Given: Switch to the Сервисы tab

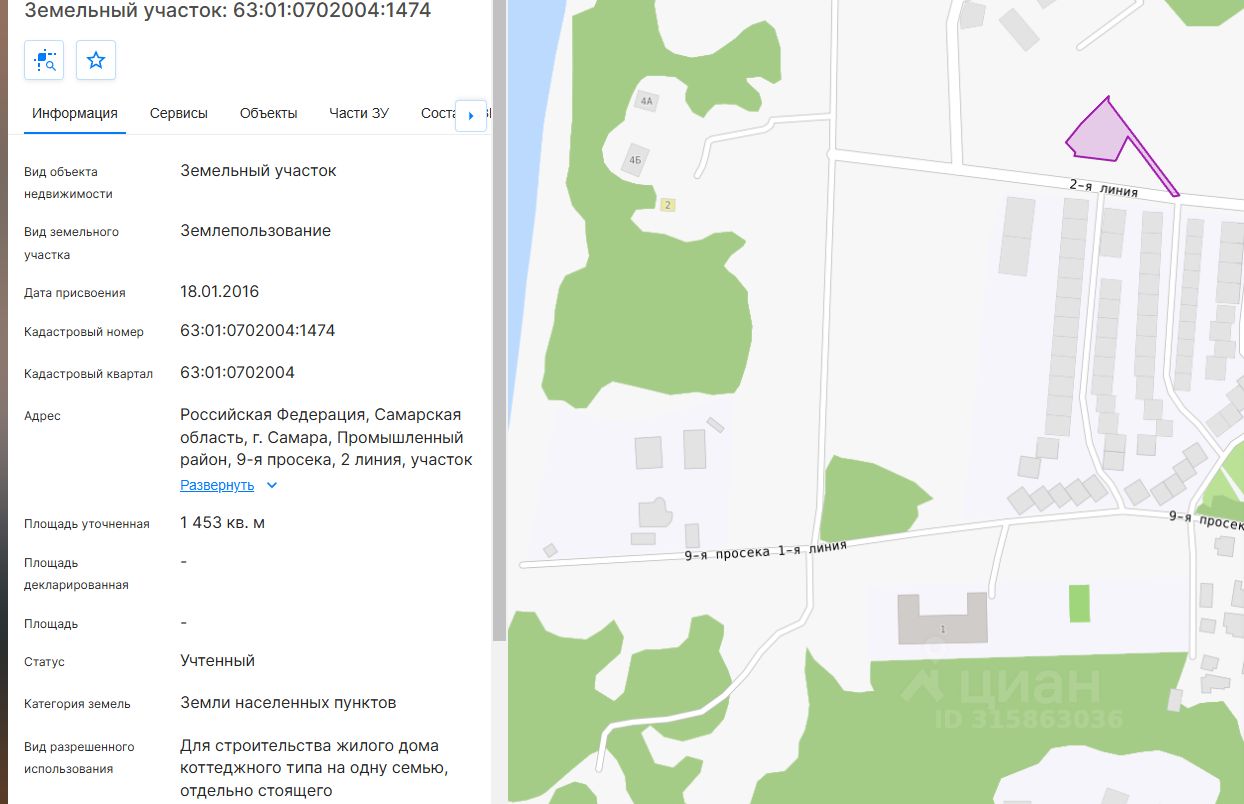Looking at the screenshot, I should pos(179,113).
